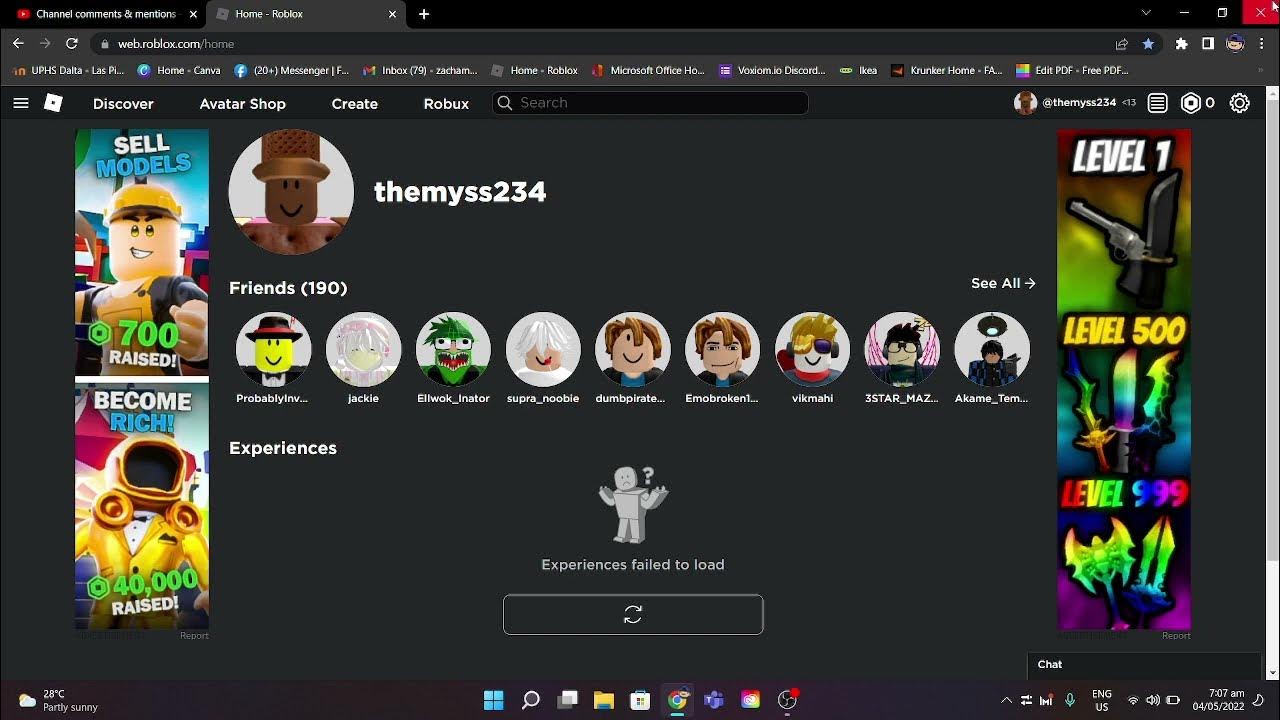Open UPHS Dalta bookmark
This screenshot has height=720, width=1280.
tap(68, 71)
